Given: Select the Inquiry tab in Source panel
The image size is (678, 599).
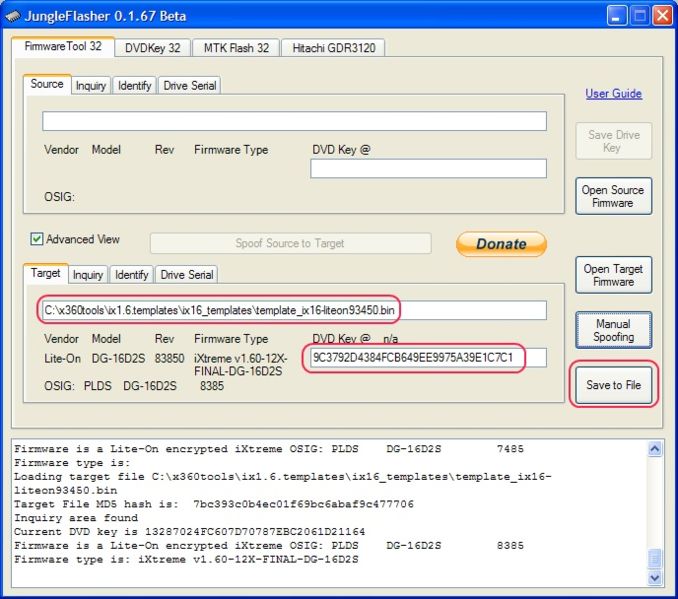Looking at the screenshot, I should coord(91,86).
